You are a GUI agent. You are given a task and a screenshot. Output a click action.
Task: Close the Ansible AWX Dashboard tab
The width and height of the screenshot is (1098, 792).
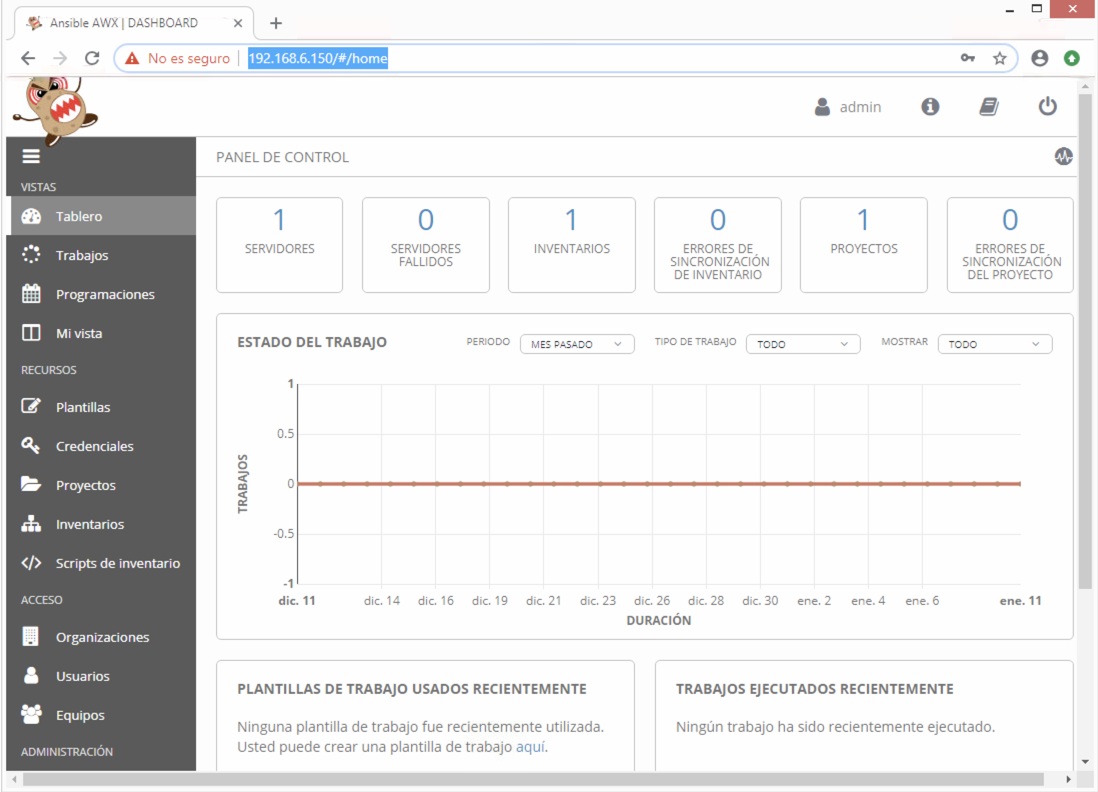(x=237, y=23)
